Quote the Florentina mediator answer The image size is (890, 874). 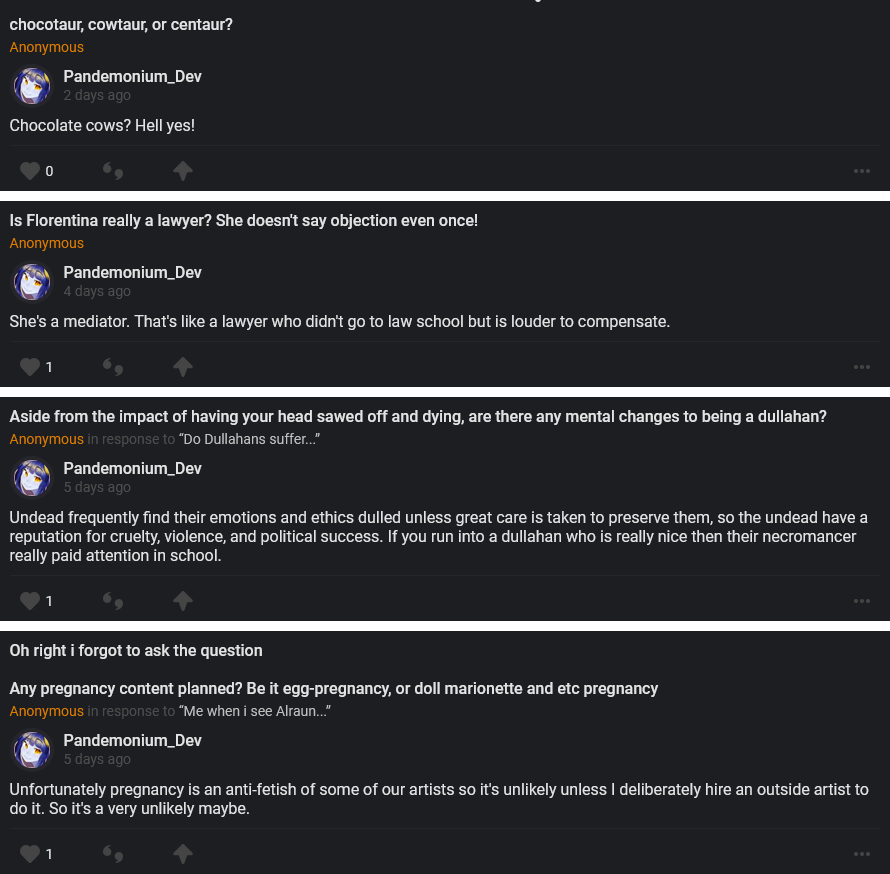(113, 367)
